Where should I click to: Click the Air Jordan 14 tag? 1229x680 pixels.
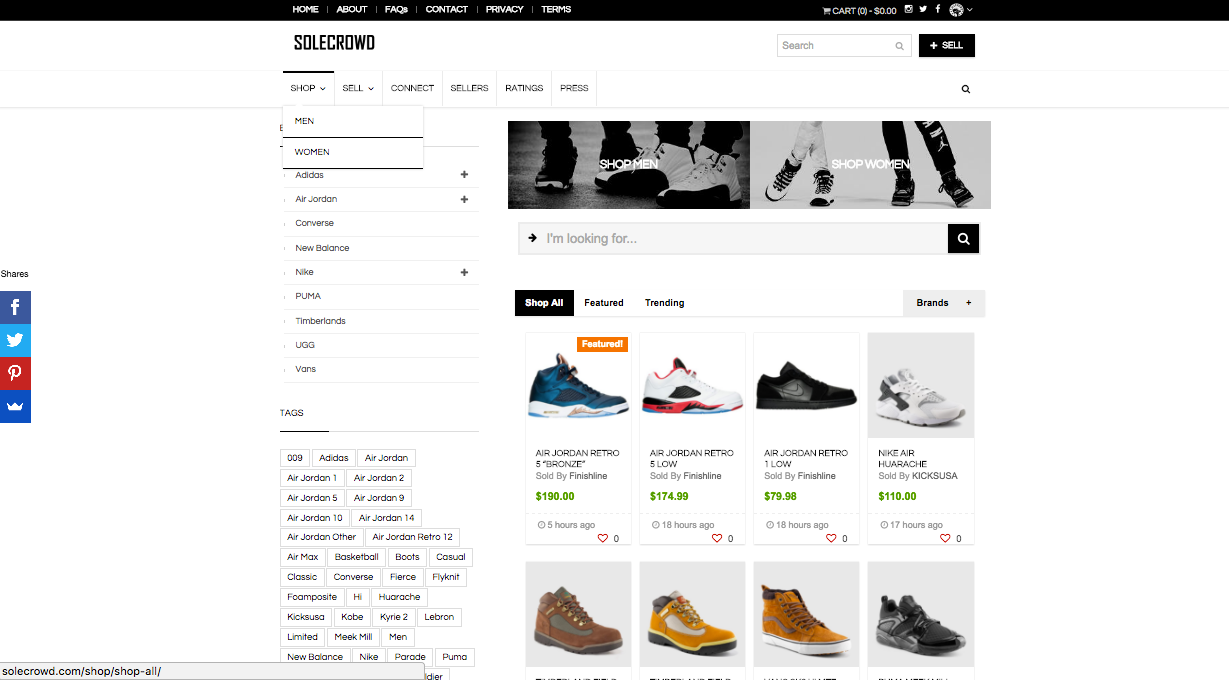pyautogui.click(x=387, y=518)
